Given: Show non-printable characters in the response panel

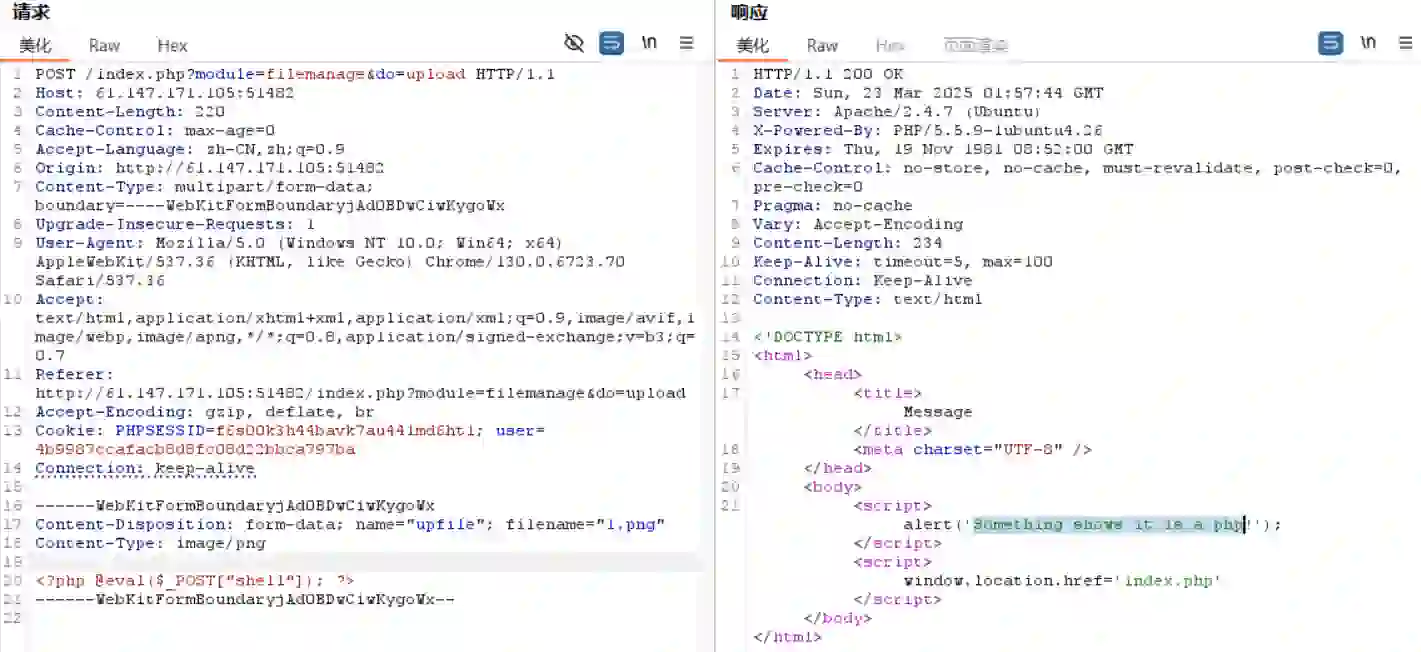Looking at the screenshot, I should 1368,43.
